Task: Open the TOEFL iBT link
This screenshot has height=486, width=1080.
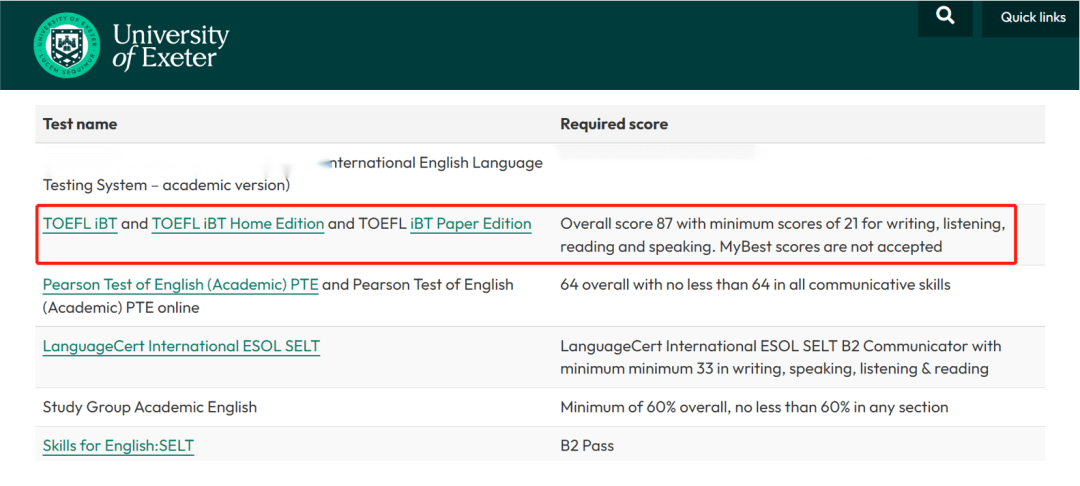Action: pyautogui.click(x=80, y=224)
